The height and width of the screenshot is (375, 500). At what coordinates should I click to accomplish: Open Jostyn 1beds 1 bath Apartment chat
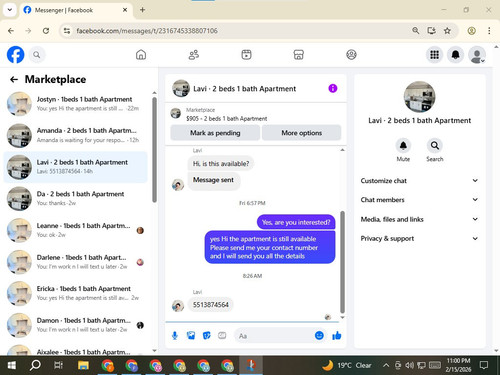tap(76, 104)
